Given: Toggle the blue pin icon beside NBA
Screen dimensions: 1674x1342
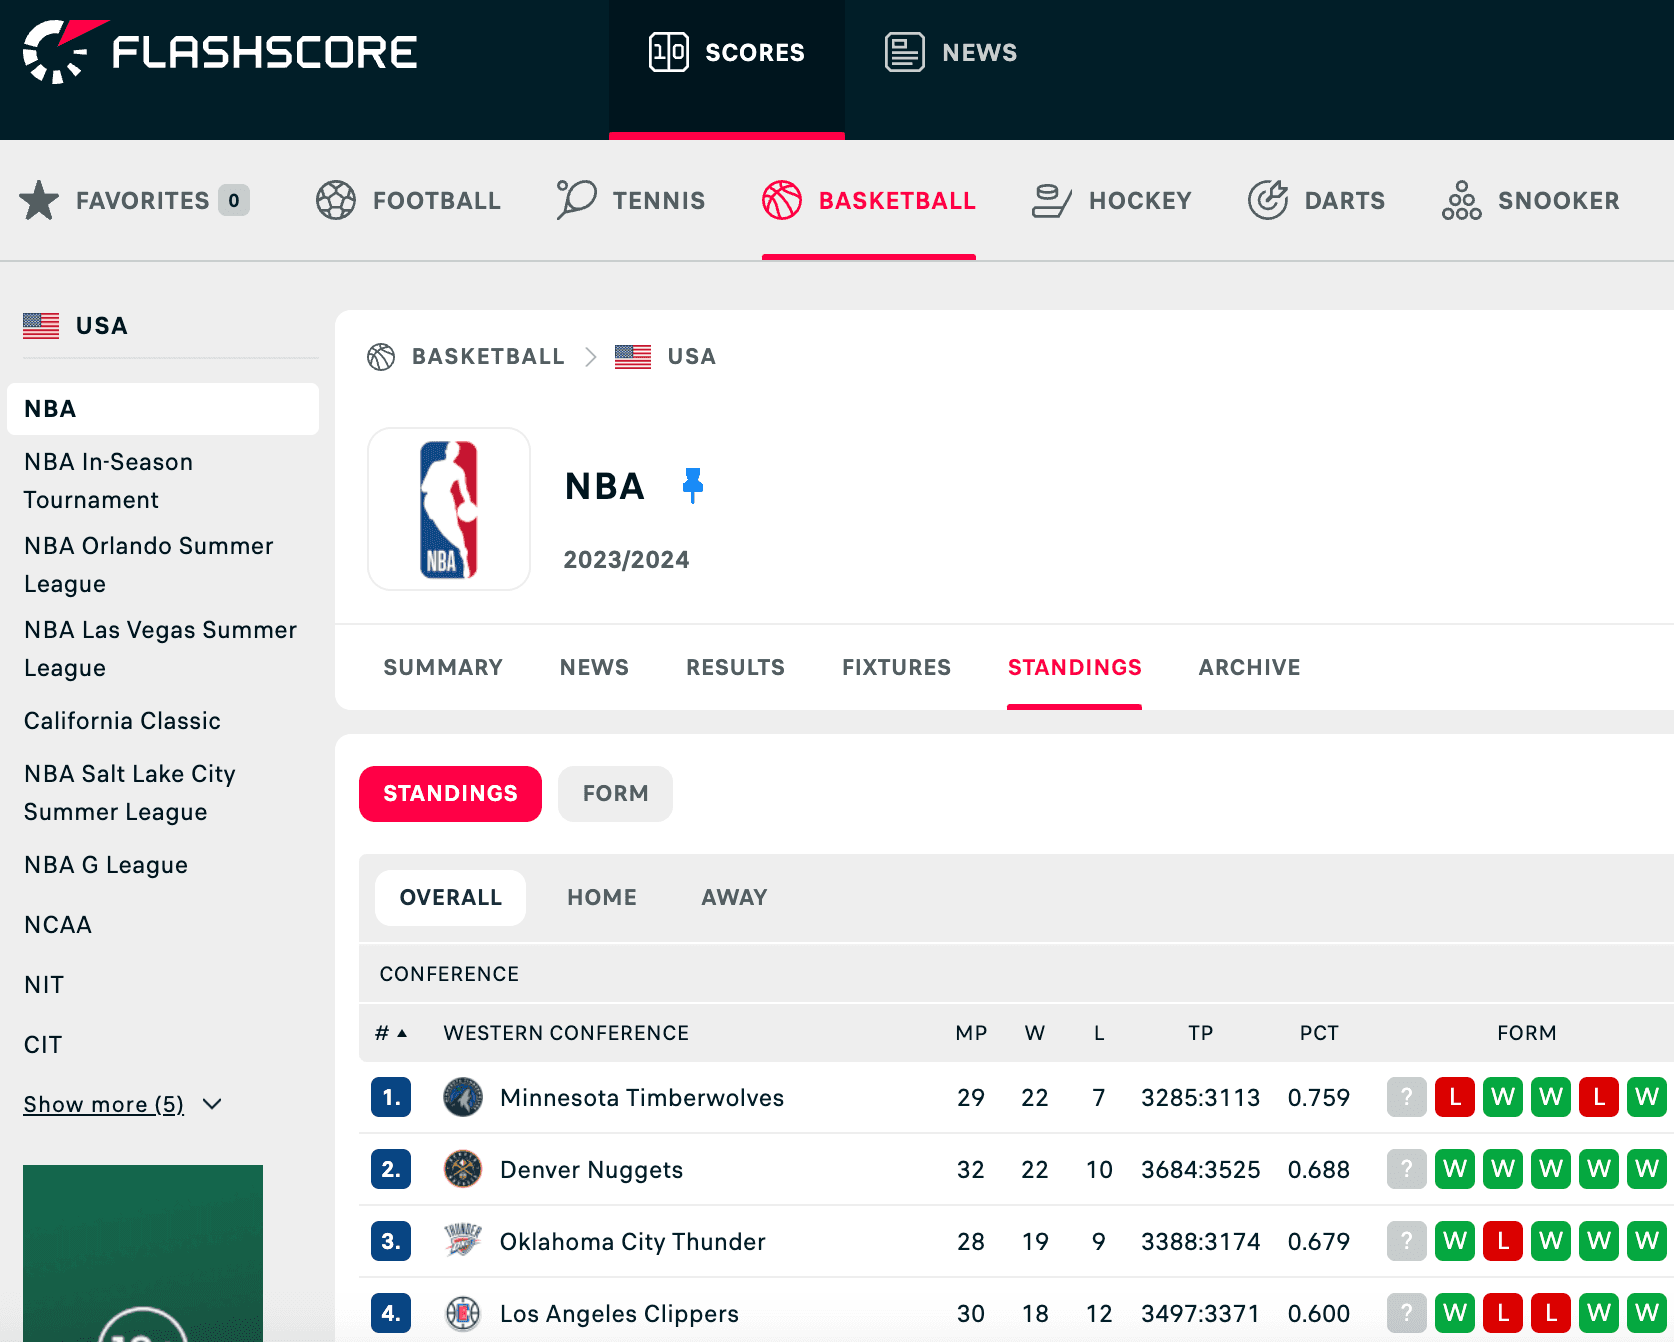Looking at the screenshot, I should [x=692, y=486].
